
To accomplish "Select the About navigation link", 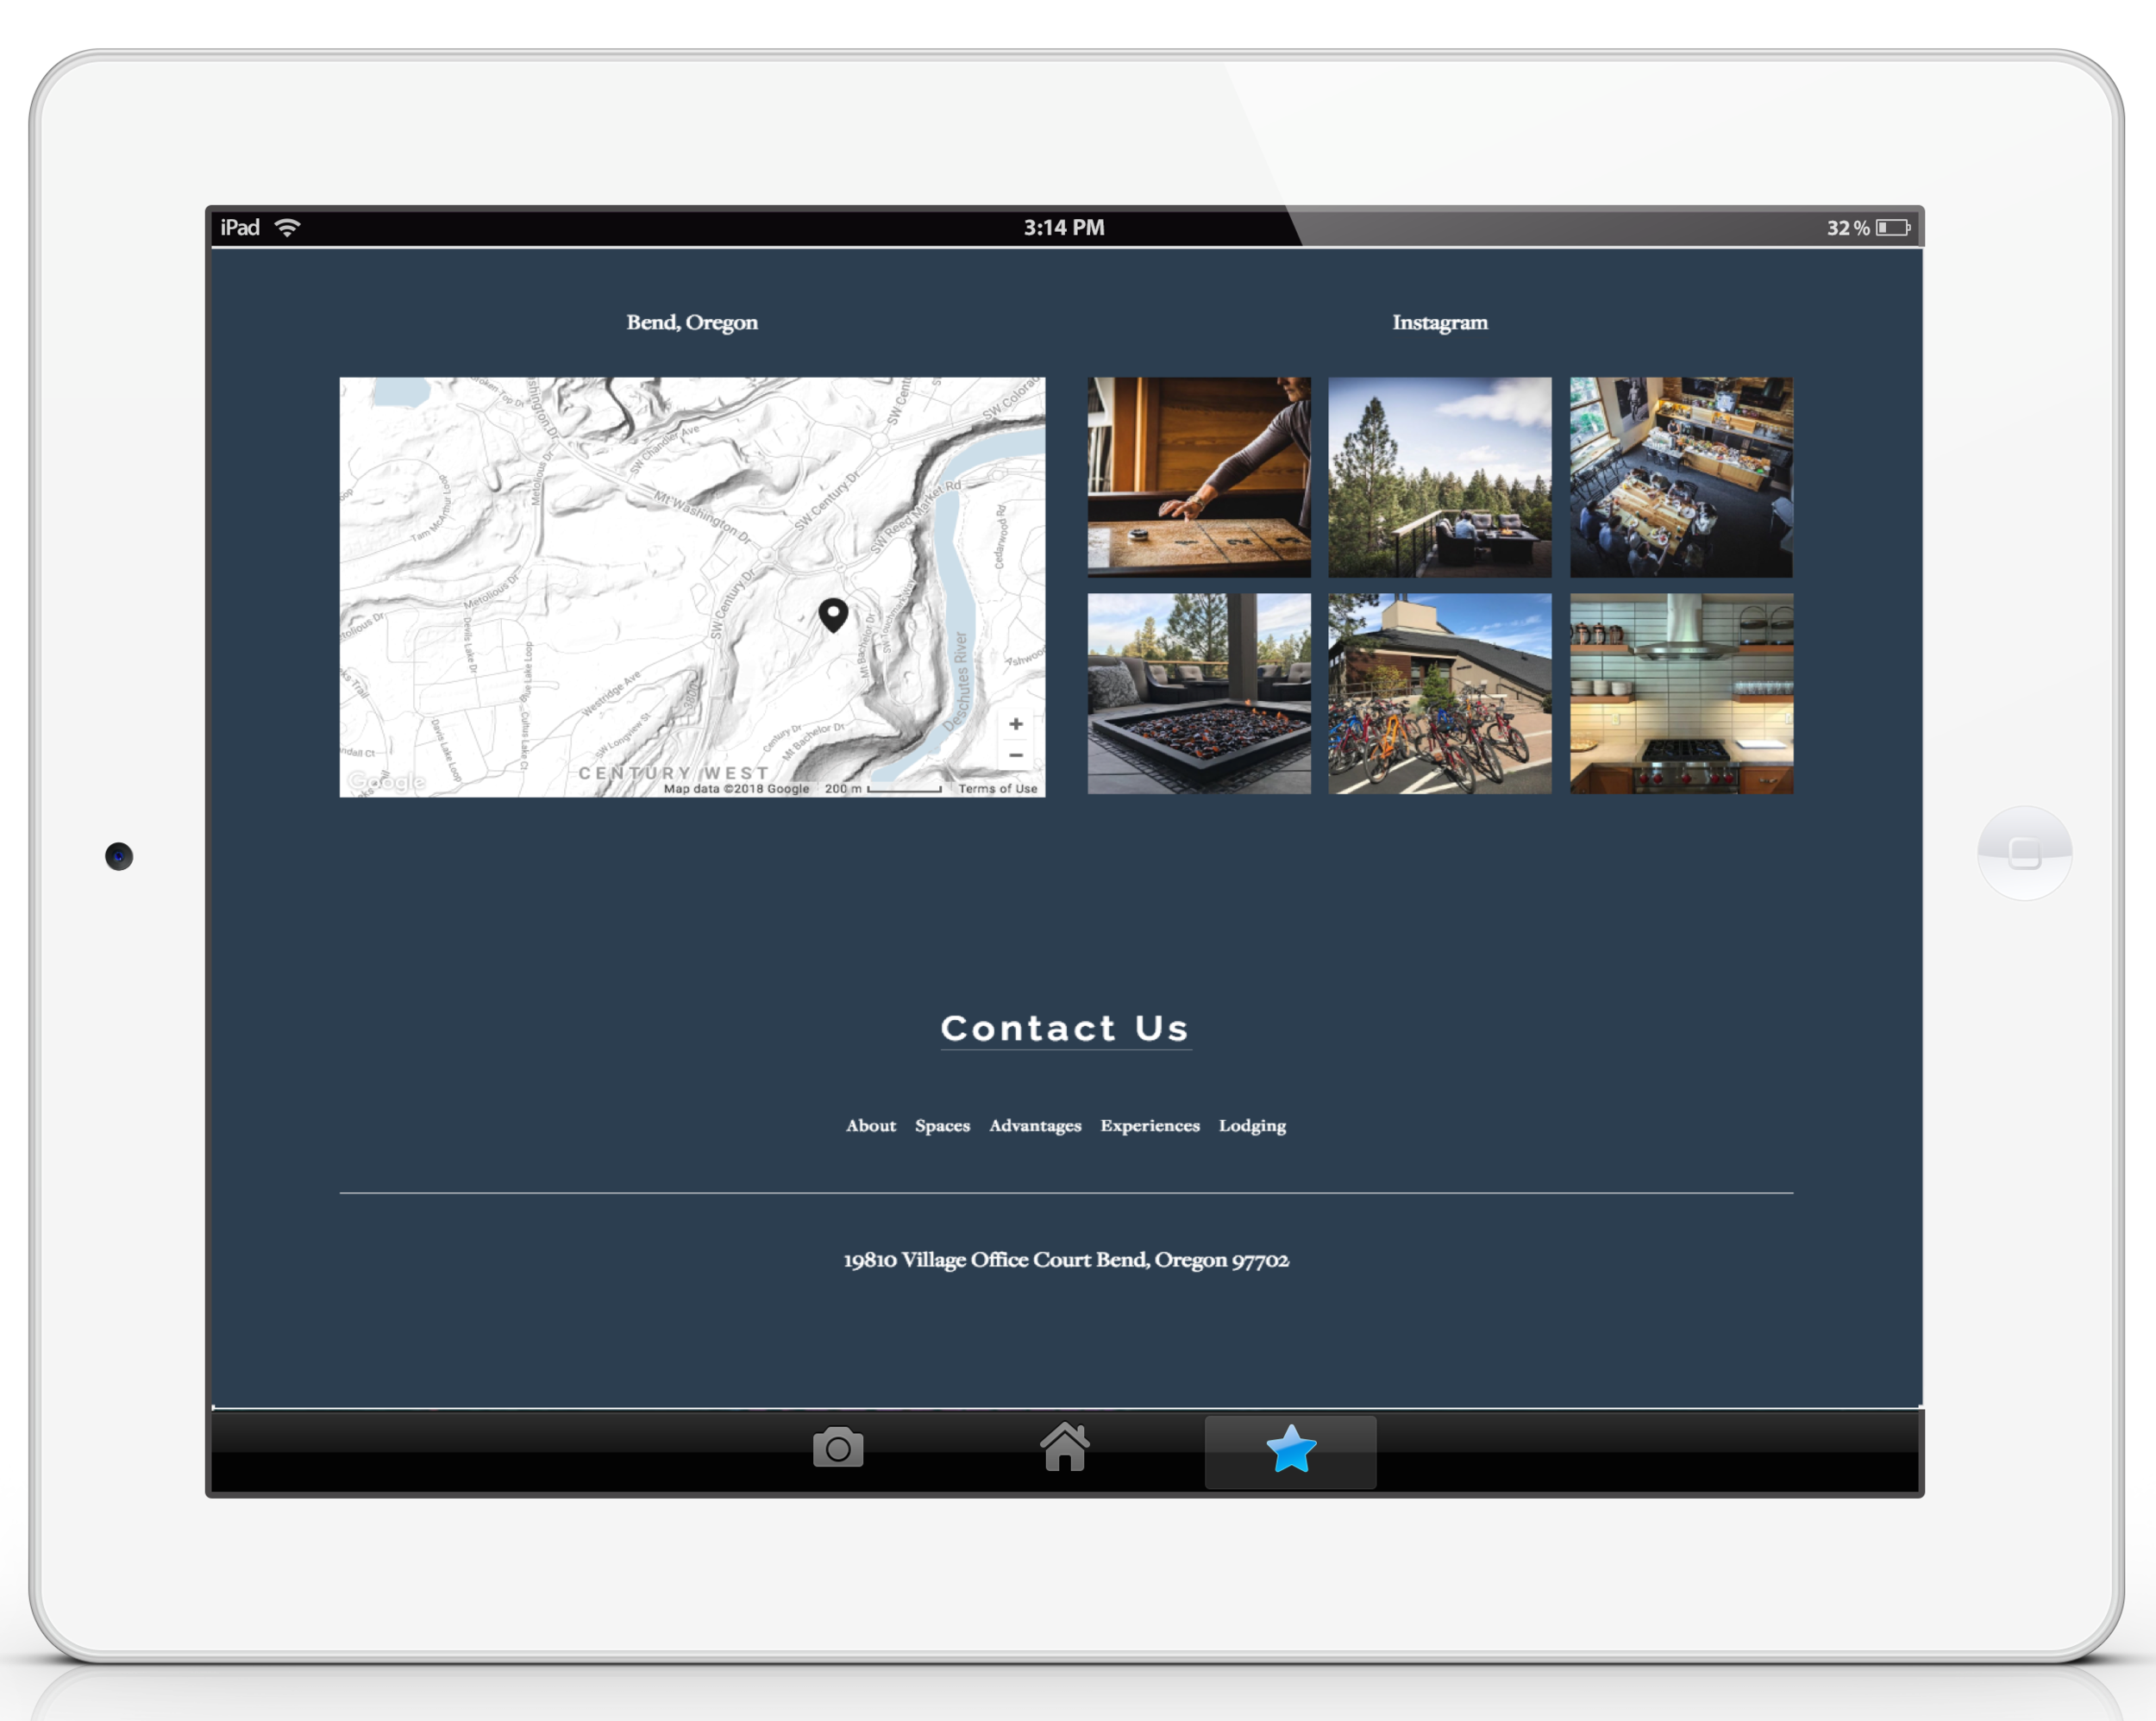I will pos(871,1126).
